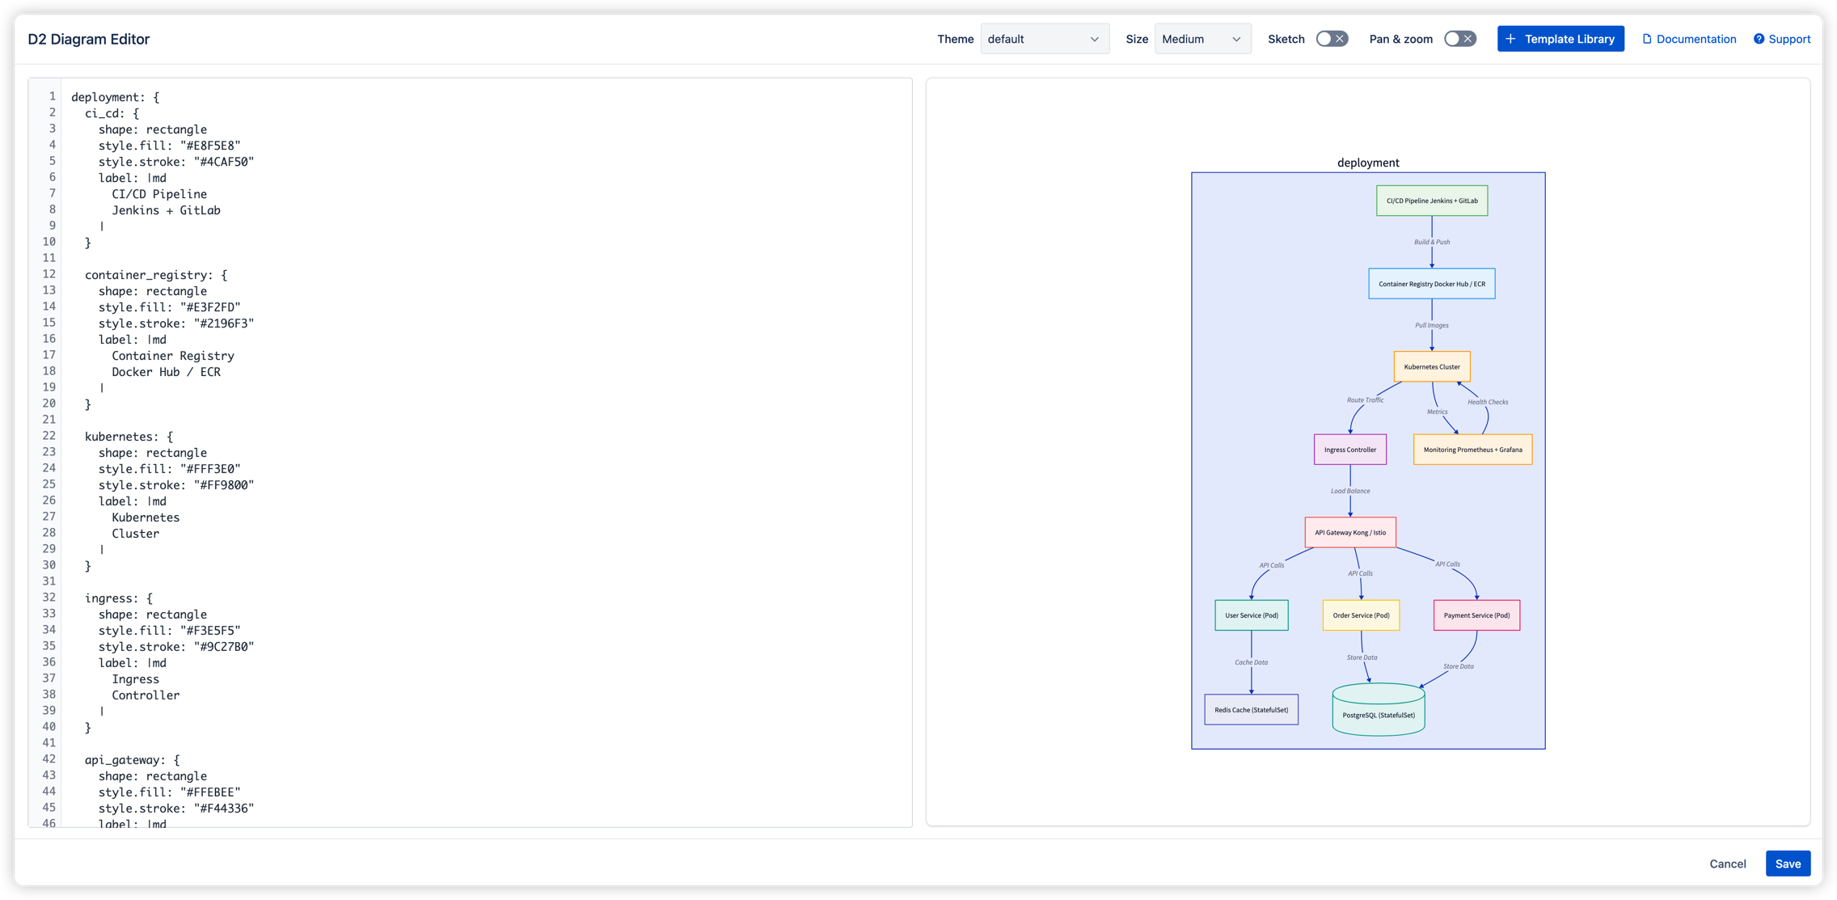Open the Documentation link
This screenshot has height=900, width=1837.
click(x=1695, y=38)
